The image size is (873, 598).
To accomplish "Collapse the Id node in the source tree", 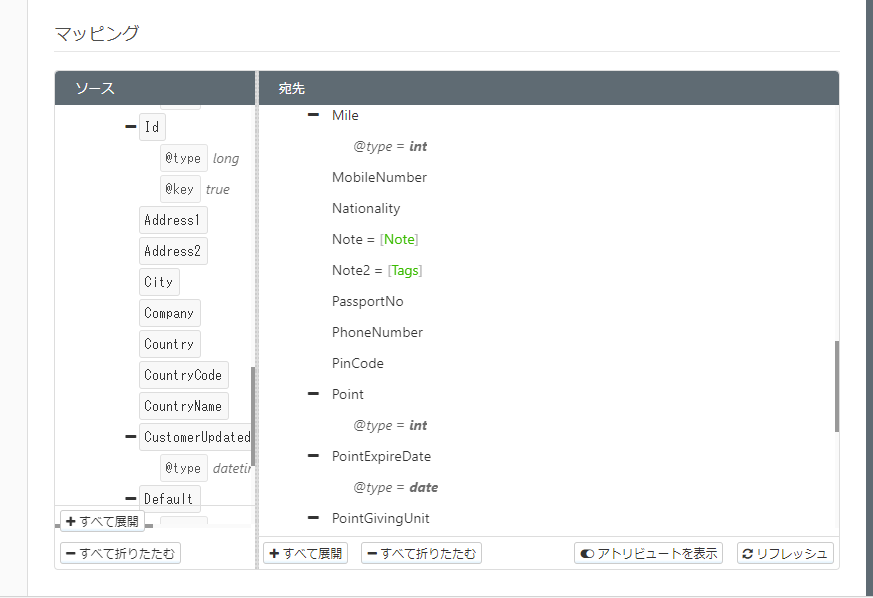I will point(129,126).
